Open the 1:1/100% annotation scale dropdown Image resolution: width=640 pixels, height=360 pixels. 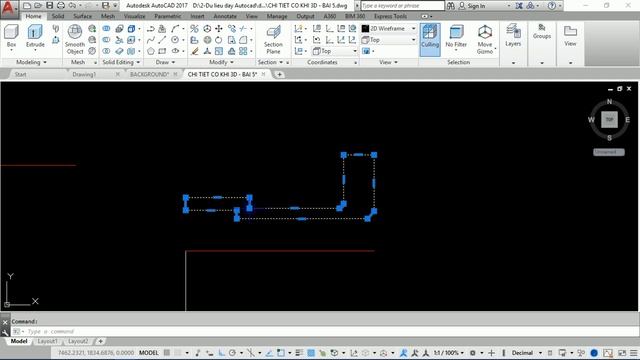coord(449,353)
